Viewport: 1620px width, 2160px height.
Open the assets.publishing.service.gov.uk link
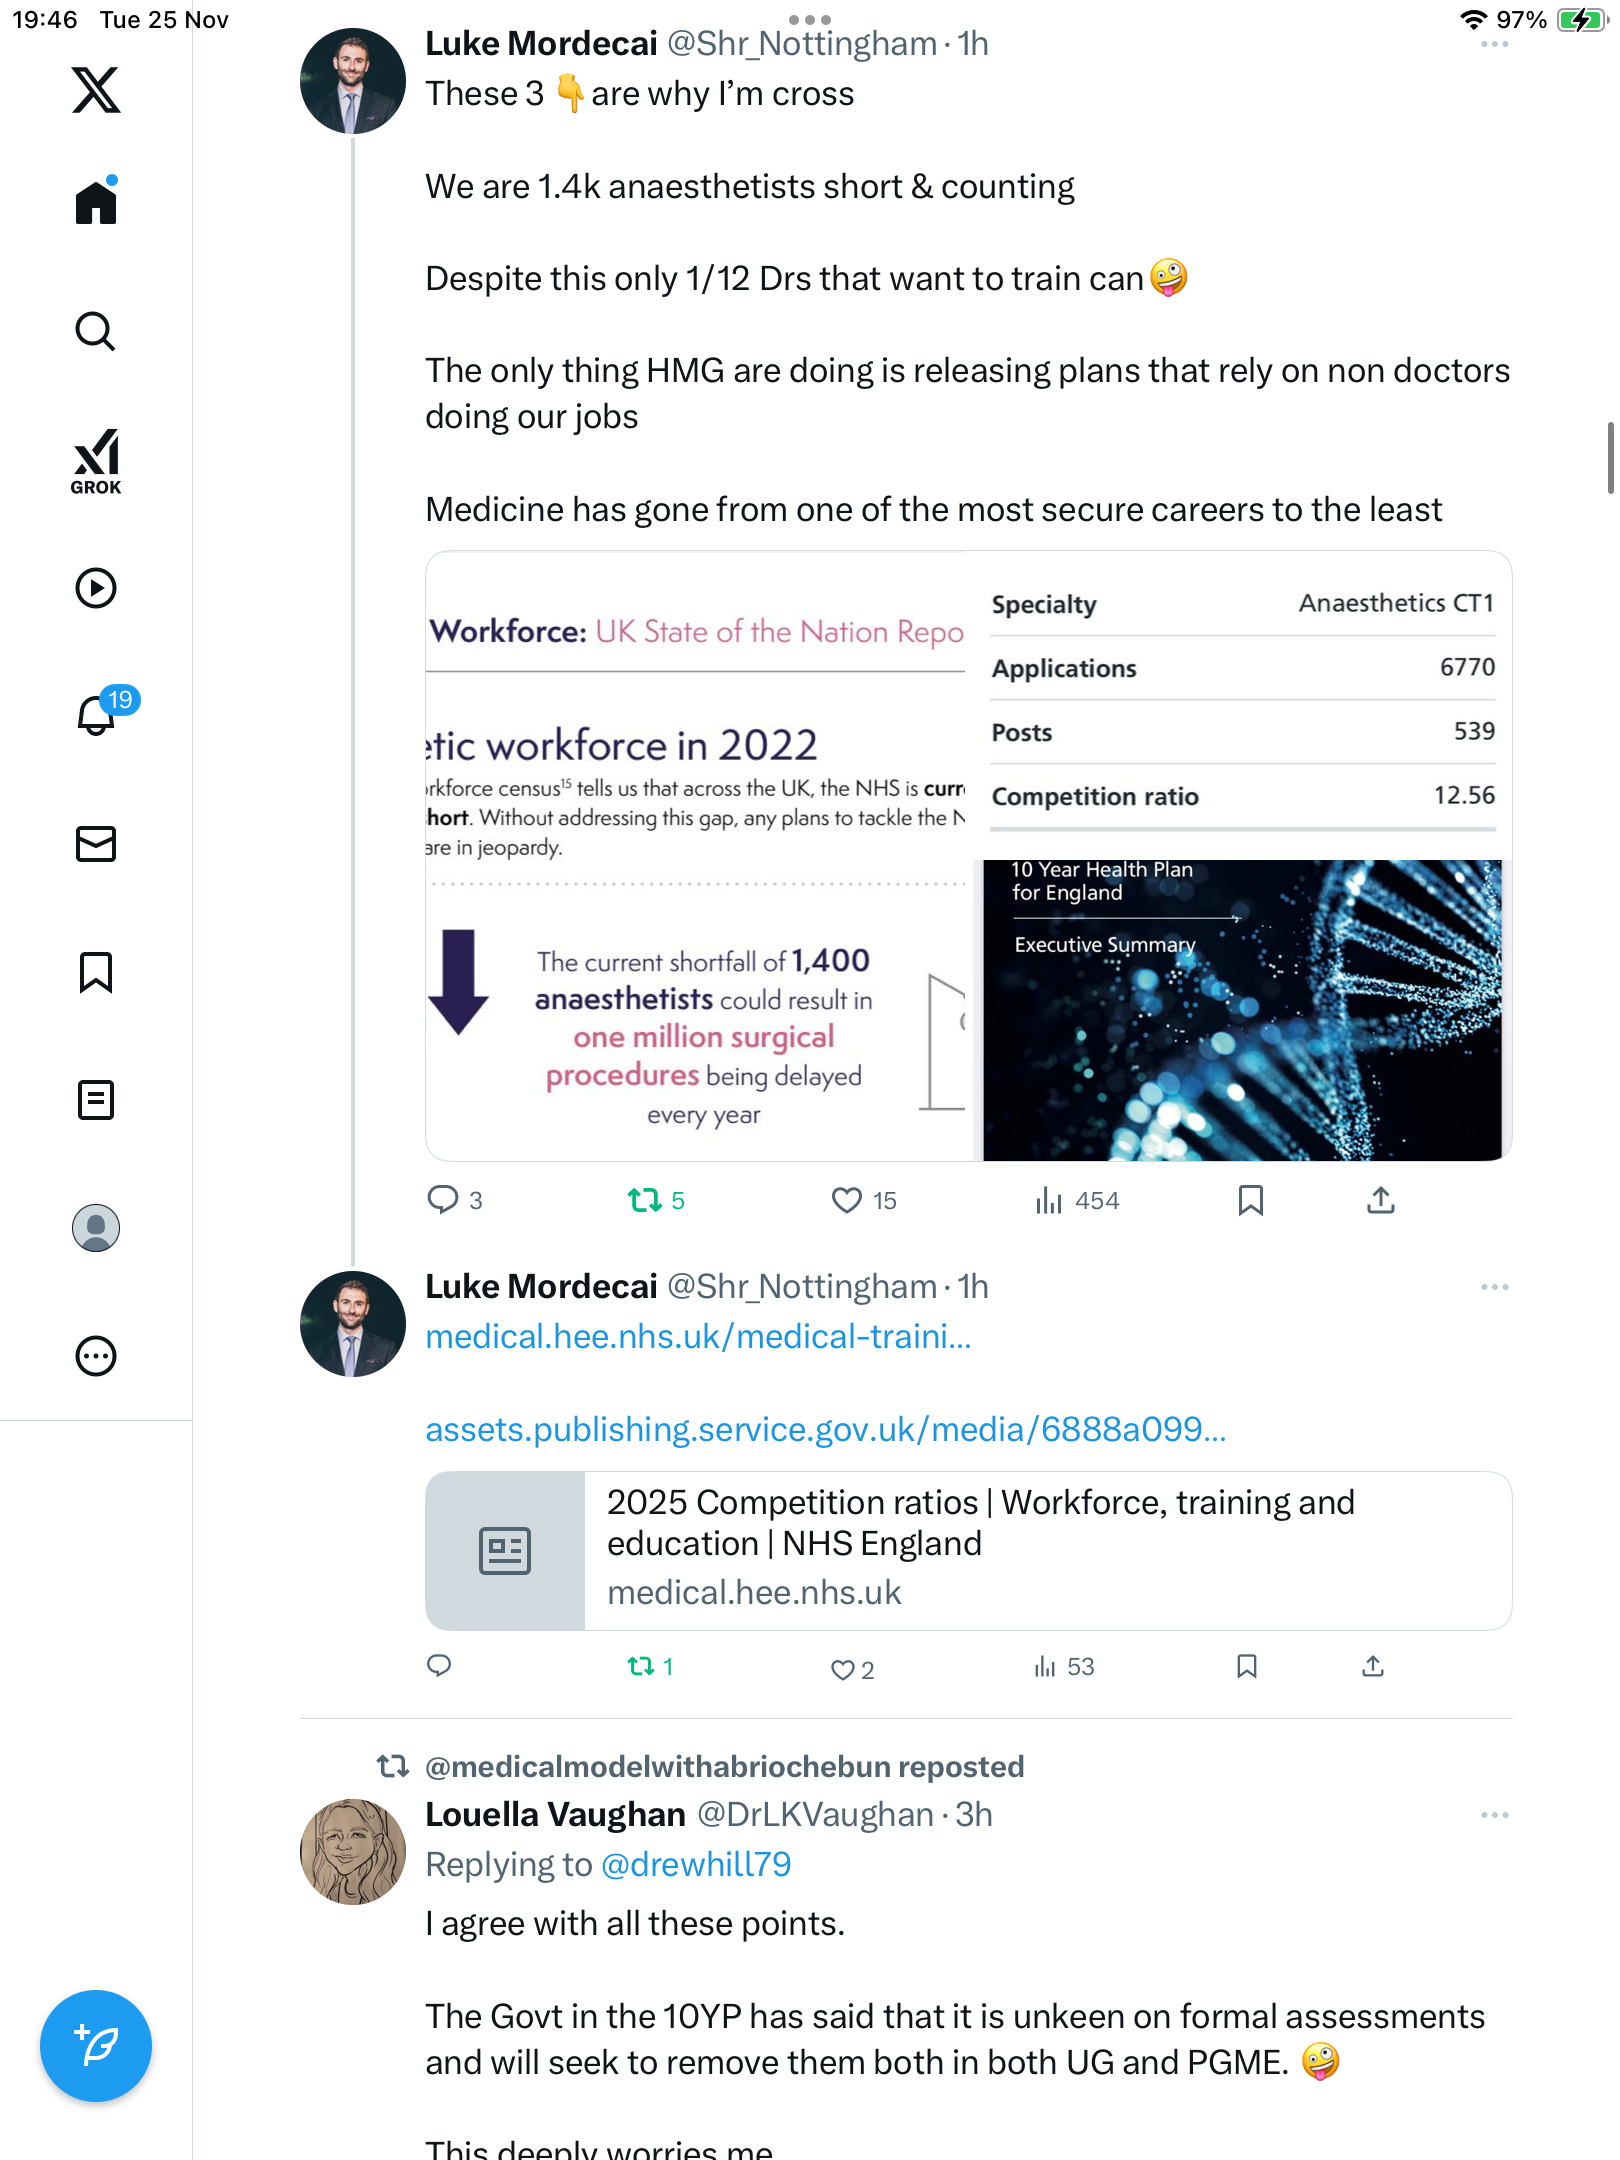pyautogui.click(x=825, y=1430)
